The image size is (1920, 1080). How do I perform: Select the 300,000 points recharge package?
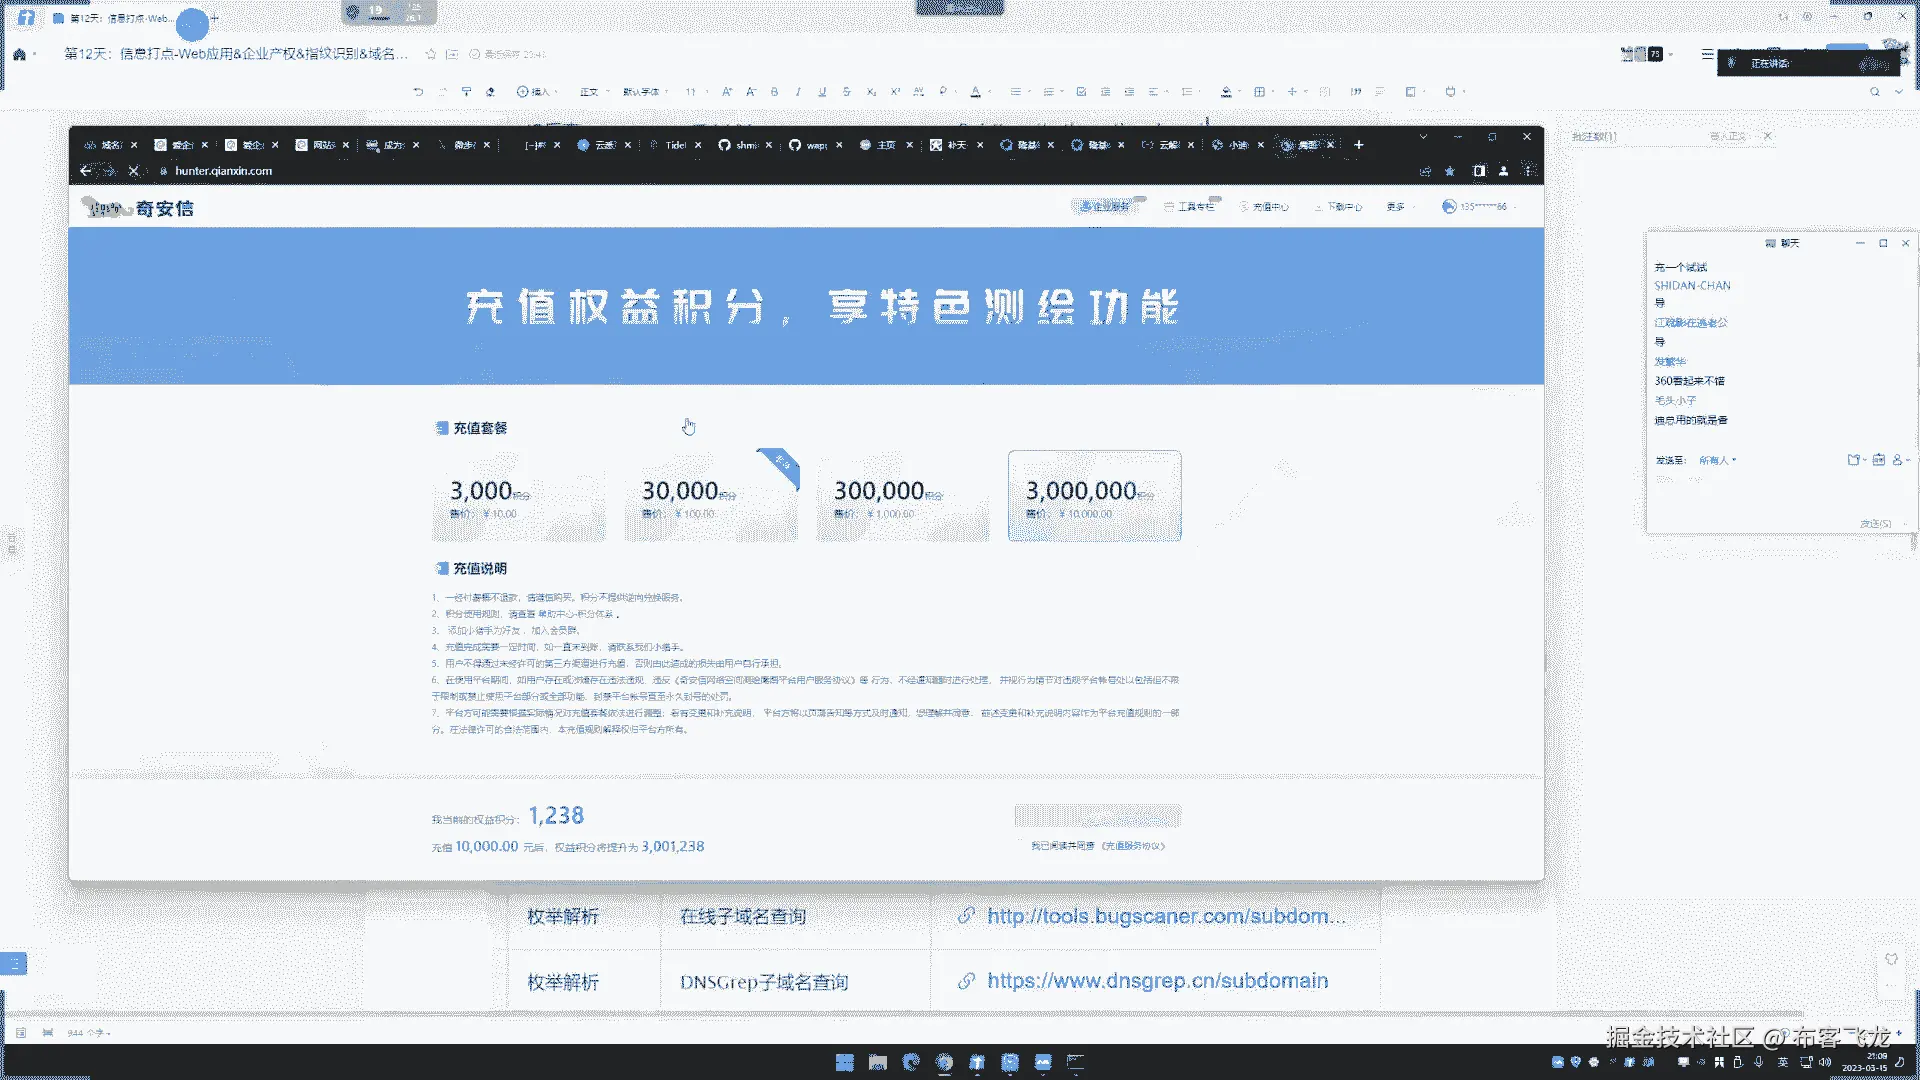(902, 497)
